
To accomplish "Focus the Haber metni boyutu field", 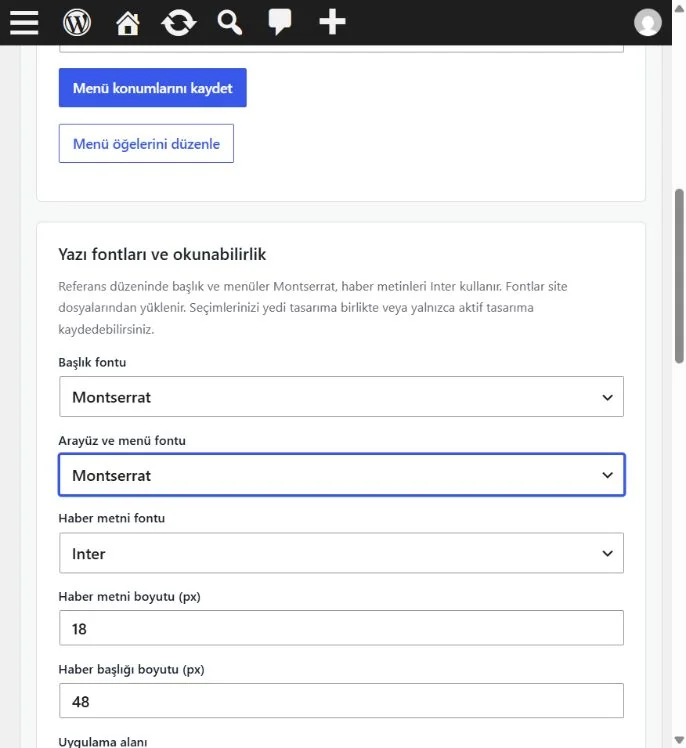I will coord(341,628).
